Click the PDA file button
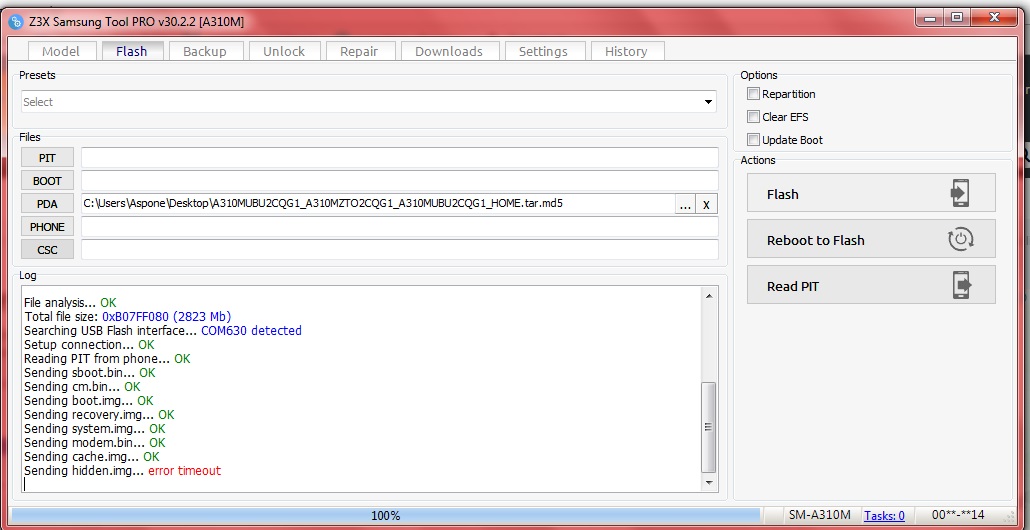 pos(47,204)
